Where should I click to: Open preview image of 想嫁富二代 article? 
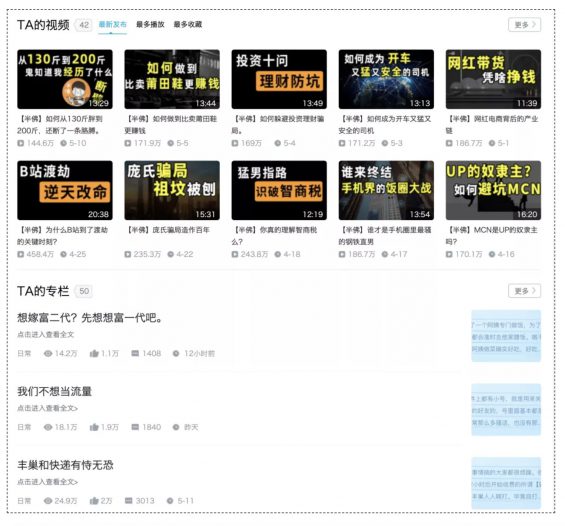point(506,336)
